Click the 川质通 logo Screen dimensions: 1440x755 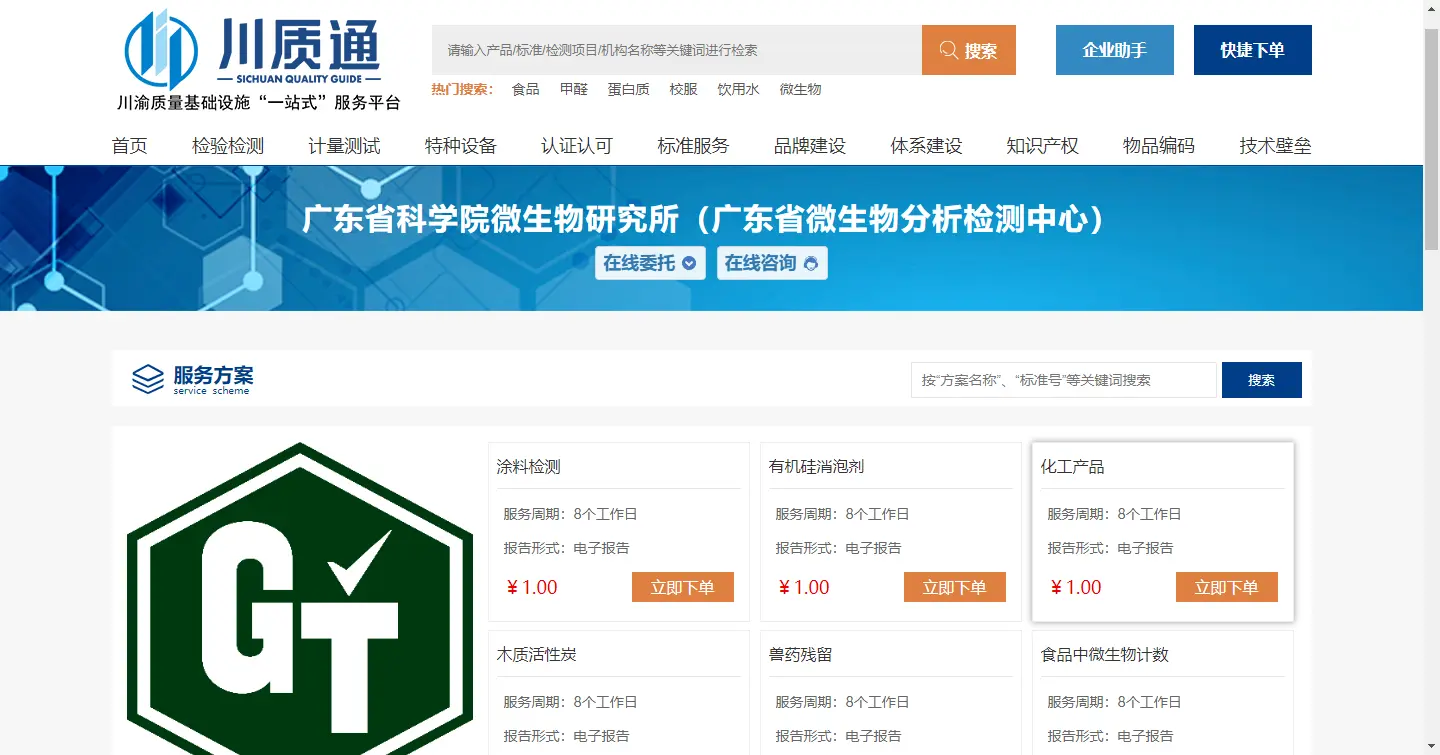(258, 60)
